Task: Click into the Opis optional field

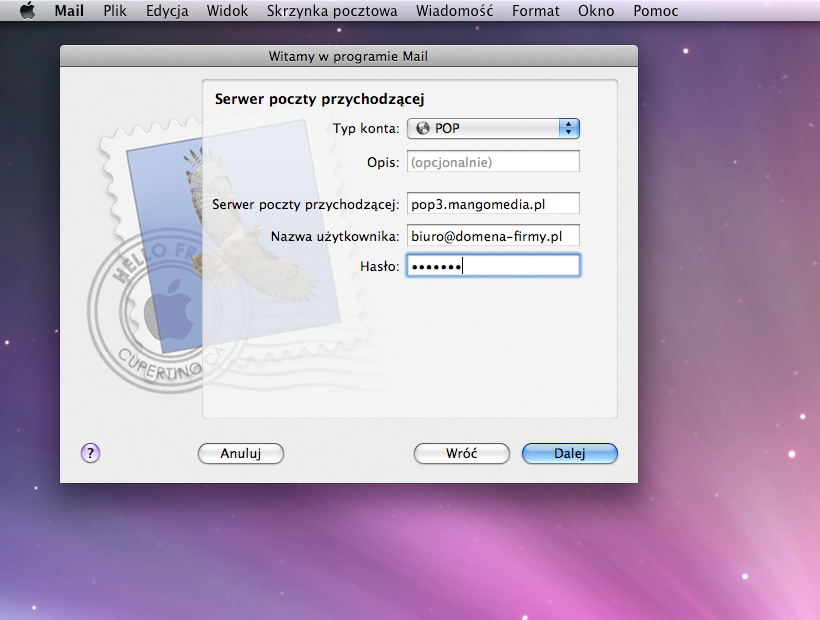Action: 493,162
